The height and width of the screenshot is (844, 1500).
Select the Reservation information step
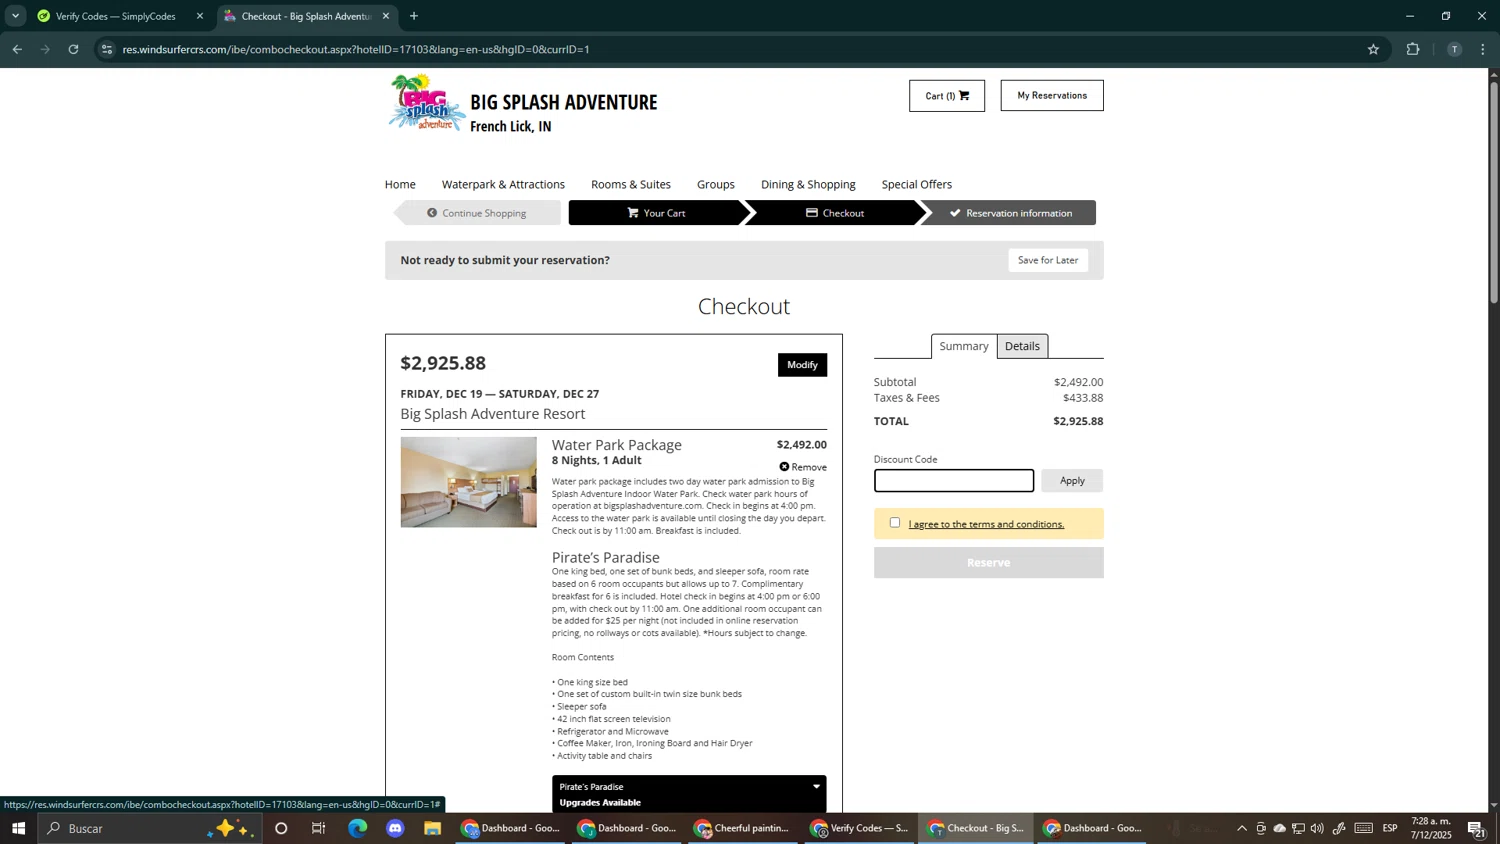click(x=1010, y=213)
